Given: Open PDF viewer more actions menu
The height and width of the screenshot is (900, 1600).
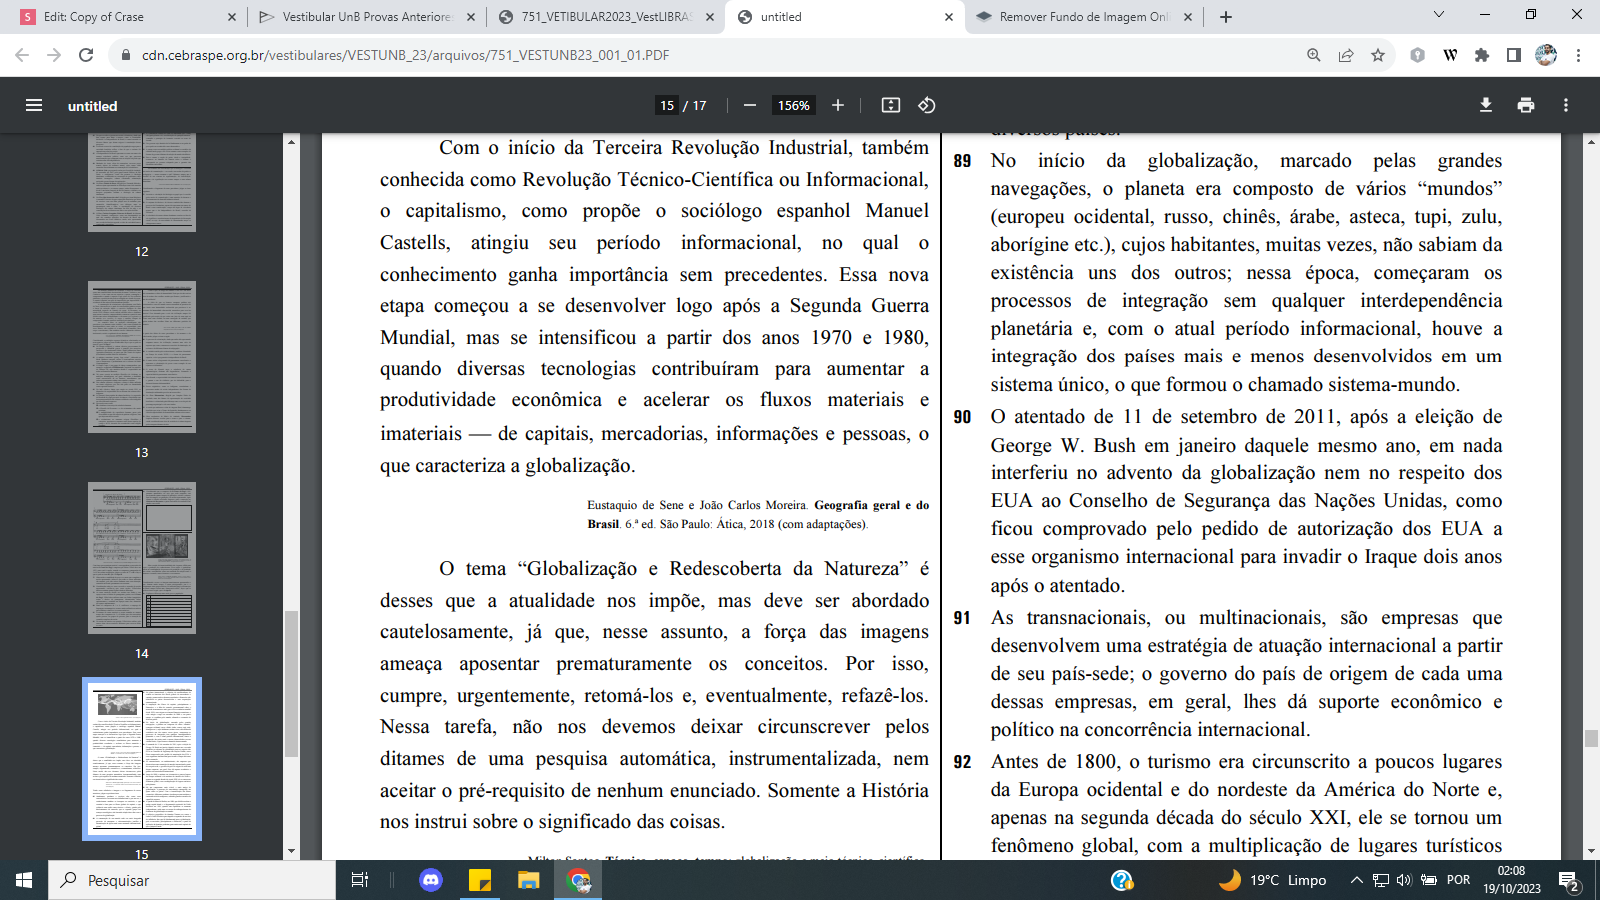Looking at the screenshot, I should click(1566, 105).
